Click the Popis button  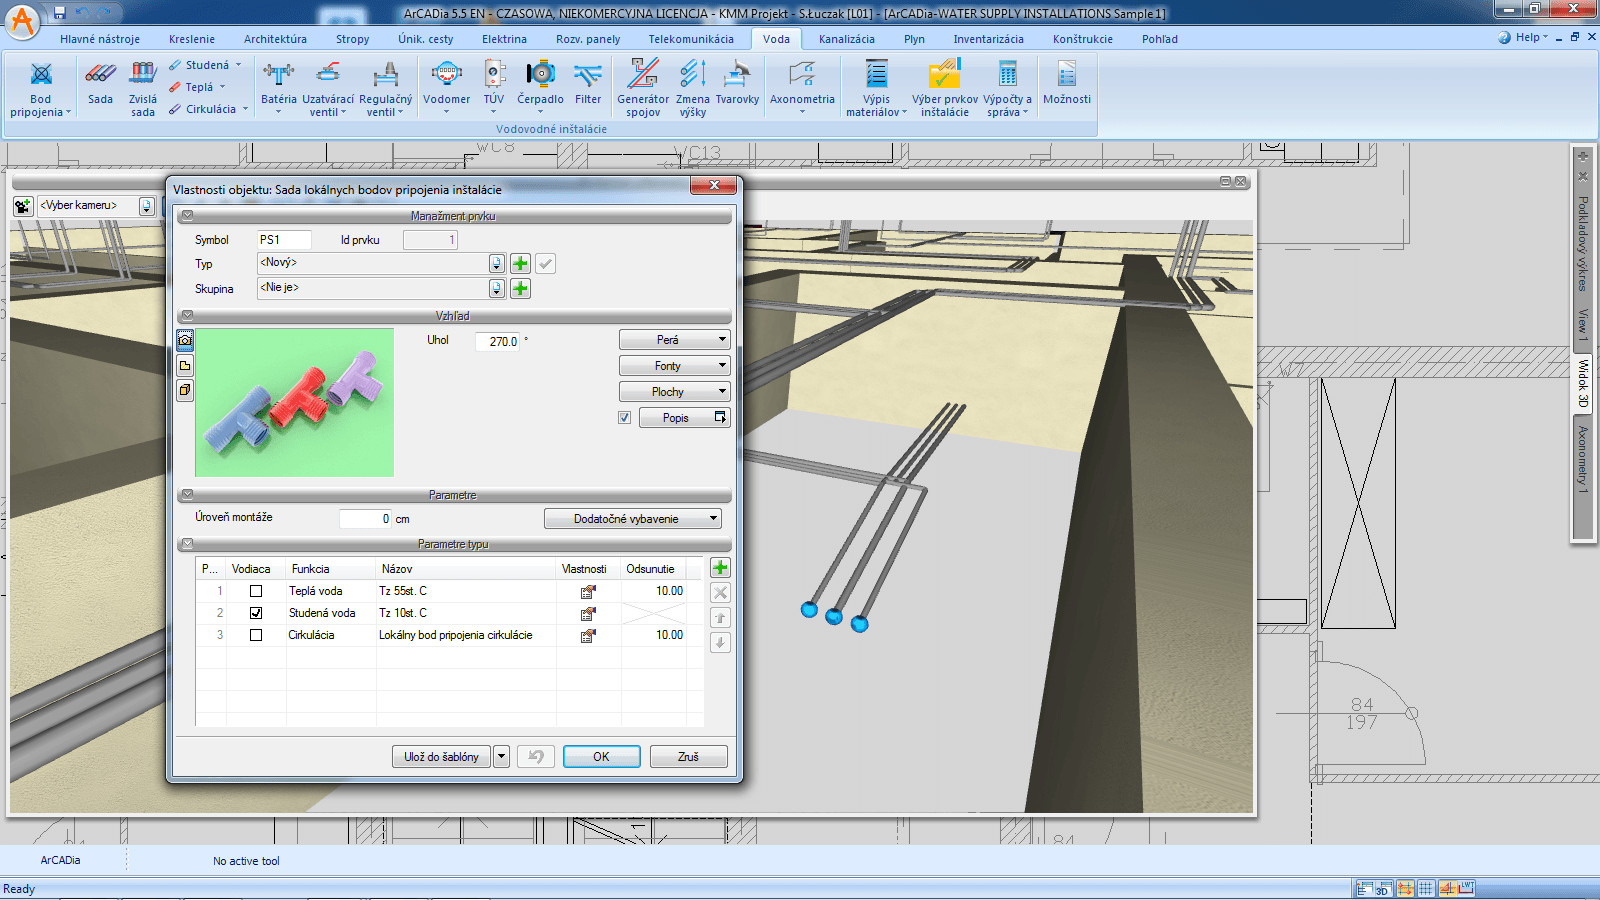684,418
